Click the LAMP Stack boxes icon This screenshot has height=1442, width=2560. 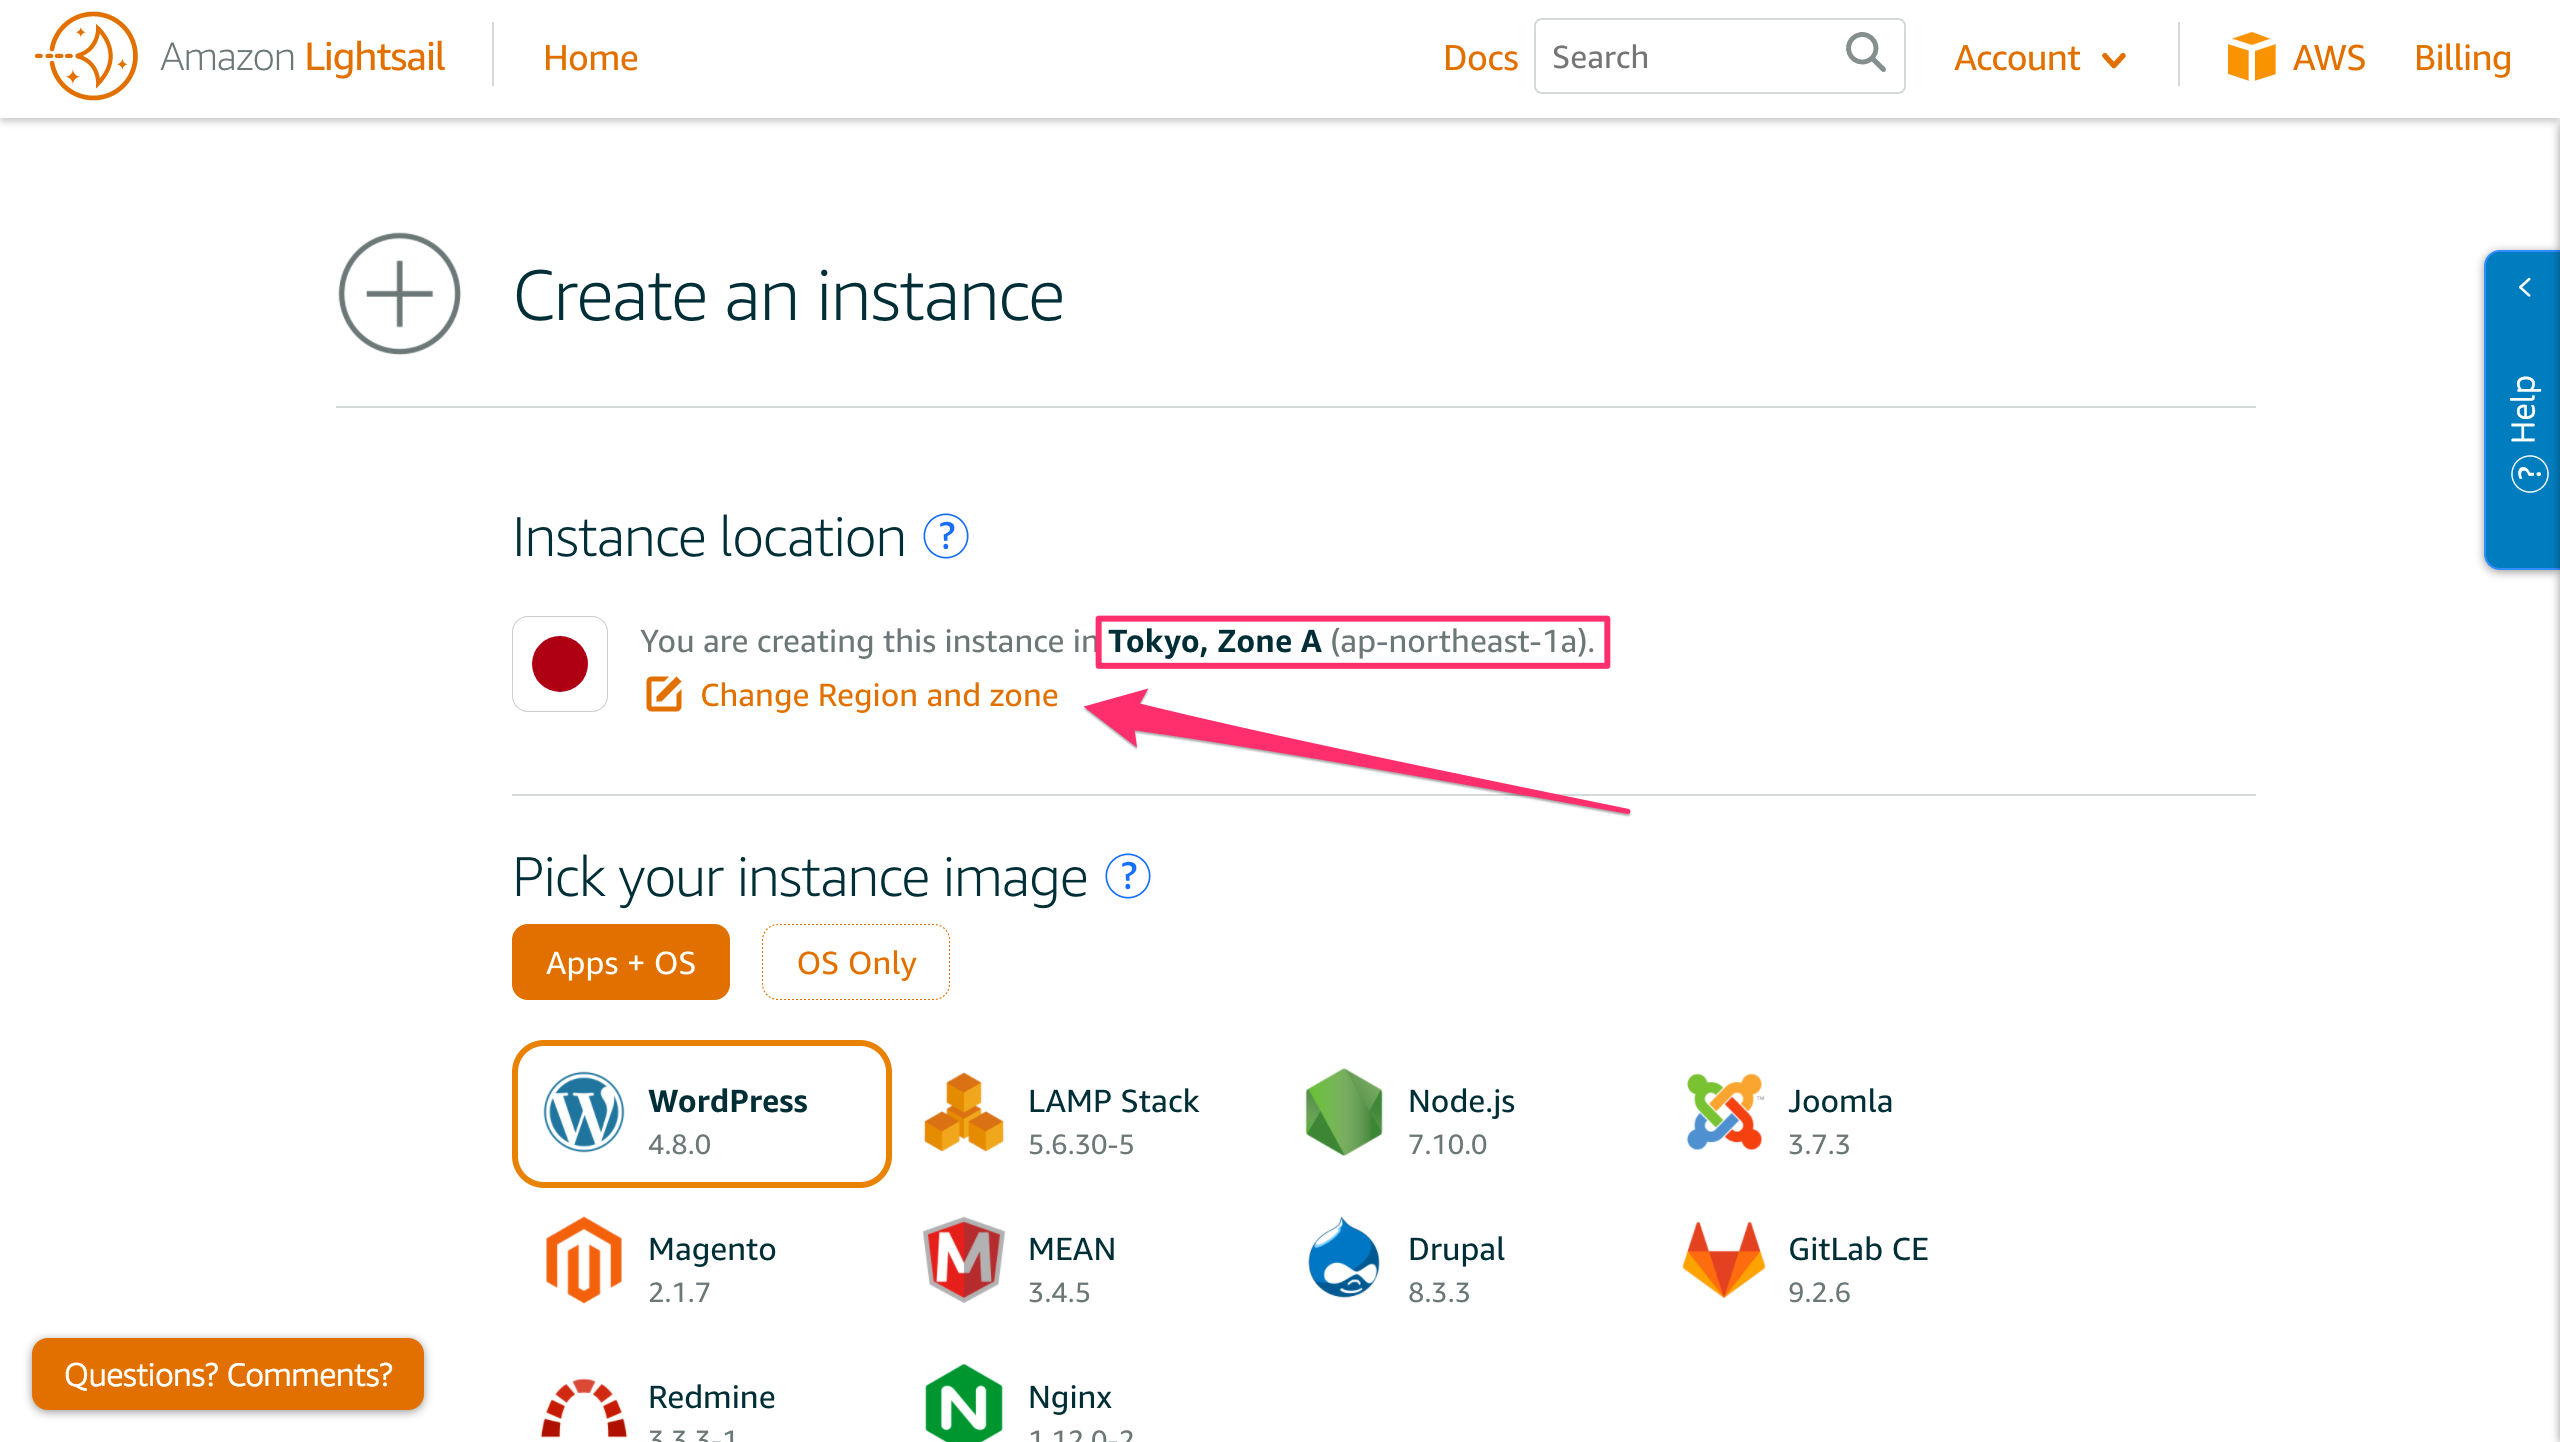[x=963, y=1113]
